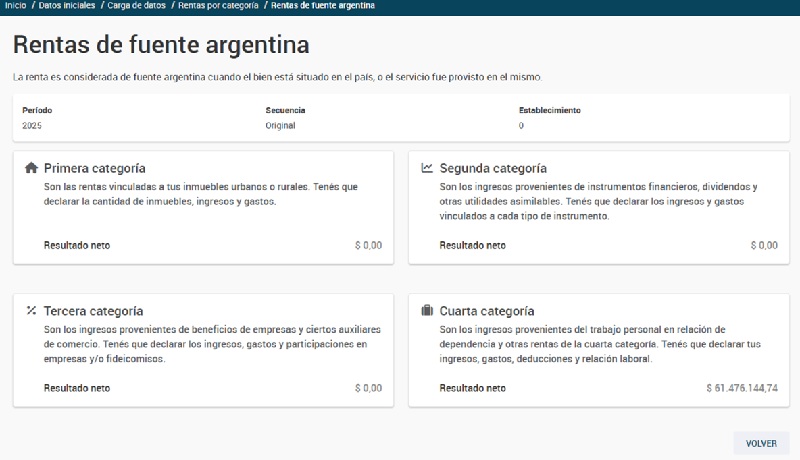
Task: Click the briefcase icon for Cuarta categoría
Action: 427,311
